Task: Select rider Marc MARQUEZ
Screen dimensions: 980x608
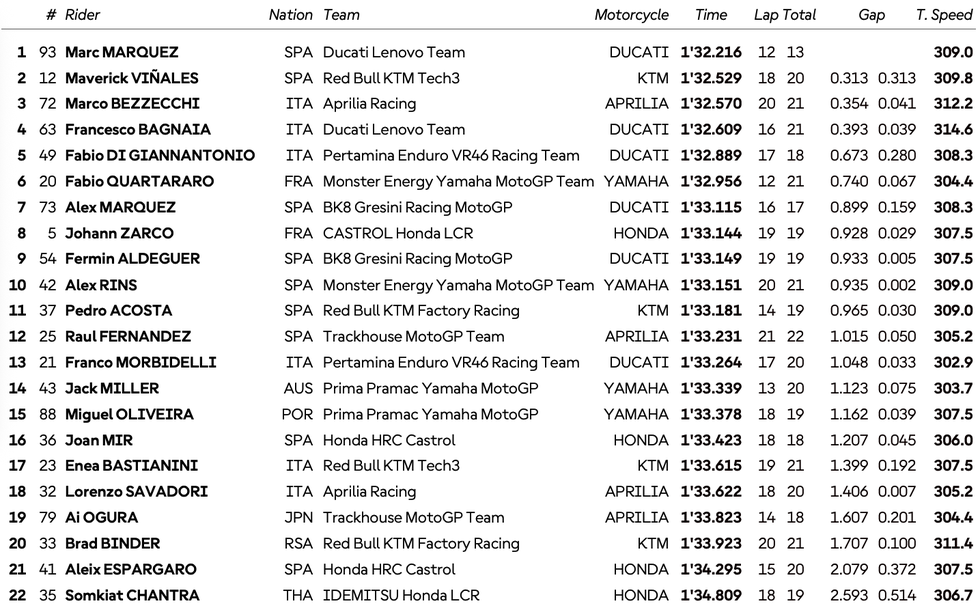Action: [121, 52]
